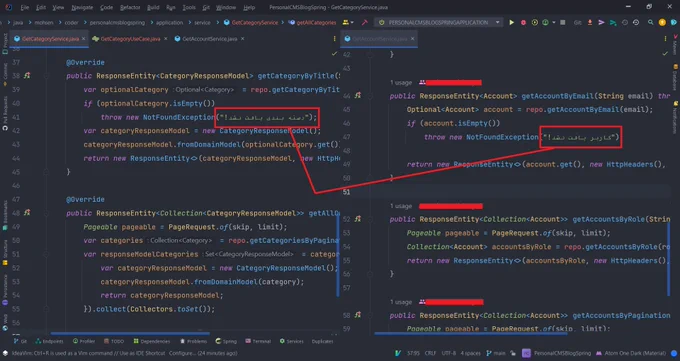
Task: Click the IdeaVim icon in the status bar
Action: pyautogui.click(x=398, y=353)
